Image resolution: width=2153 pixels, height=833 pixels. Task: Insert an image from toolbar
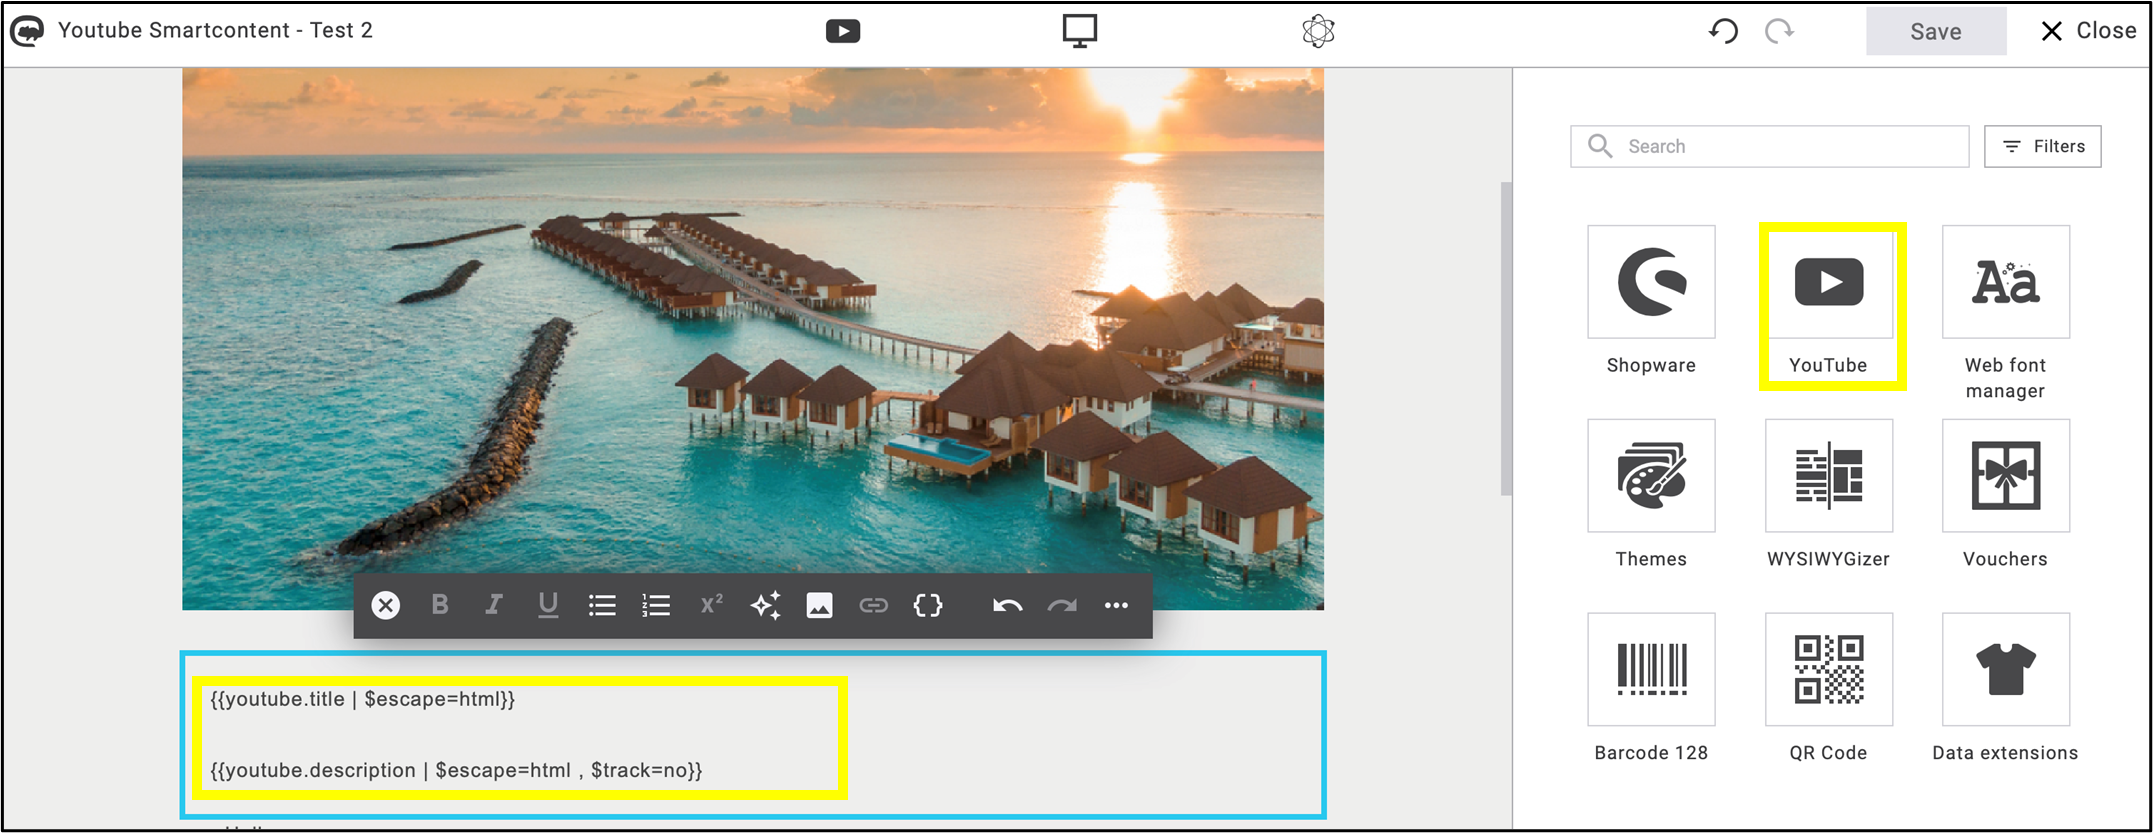click(x=819, y=605)
